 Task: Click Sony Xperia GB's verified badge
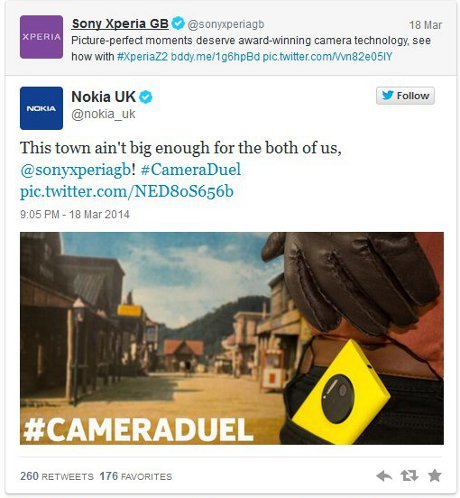(178, 23)
